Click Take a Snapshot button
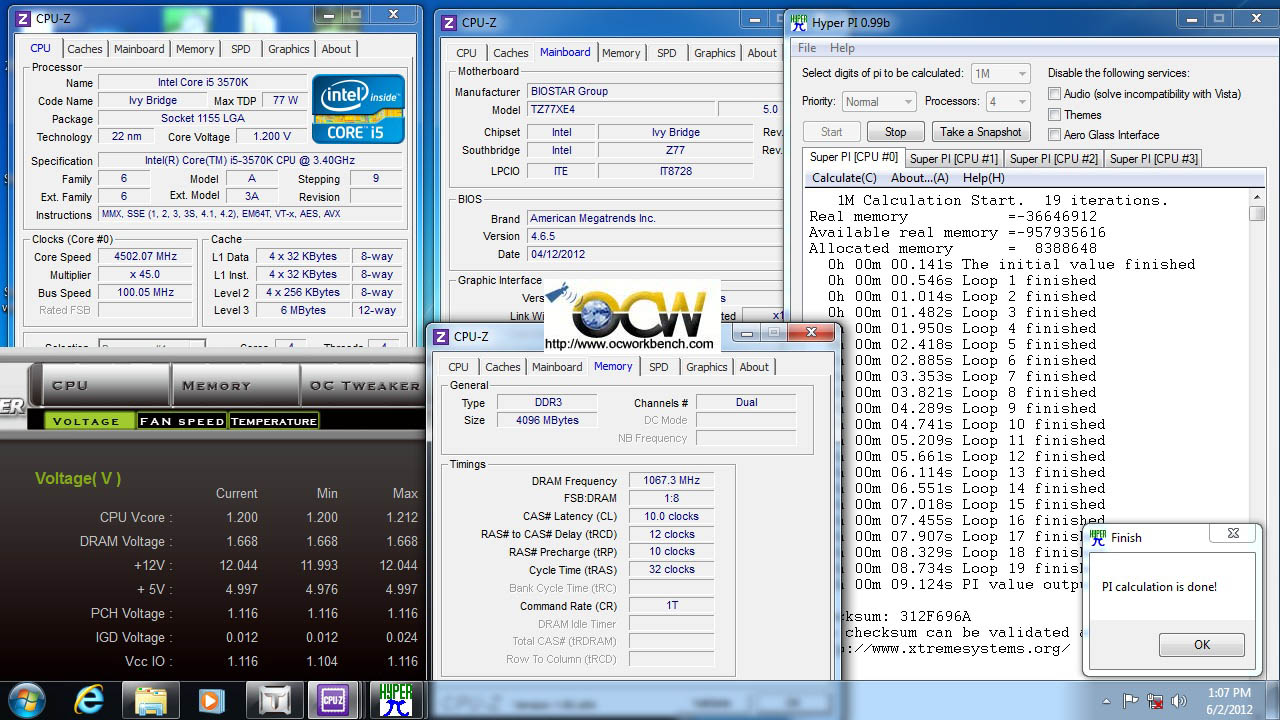This screenshot has height=720, width=1280. point(980,132)
